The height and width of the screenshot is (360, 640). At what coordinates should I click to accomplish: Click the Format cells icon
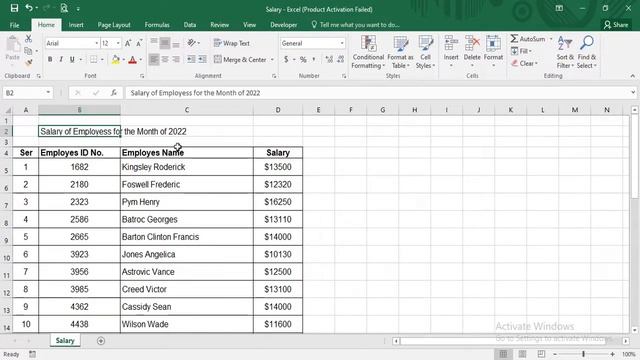point(493,43)
